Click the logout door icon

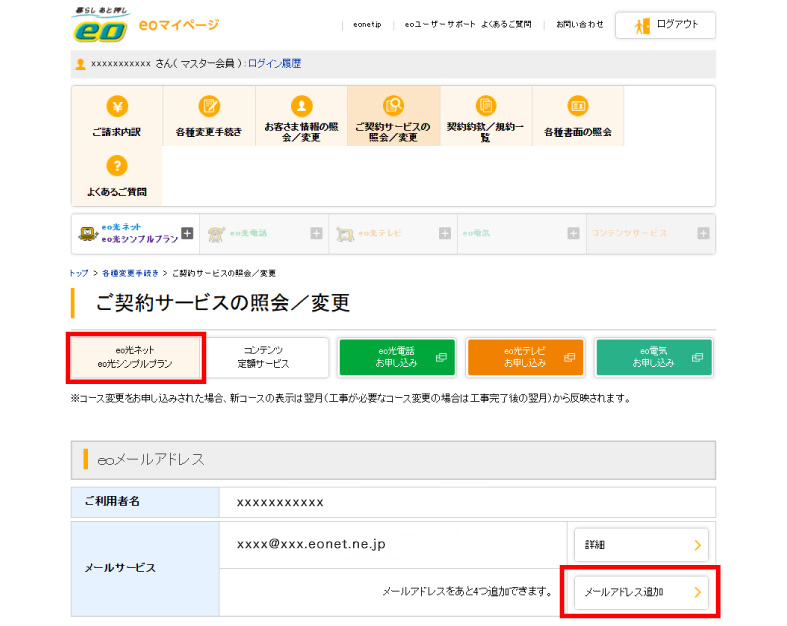[x=642, y=26]
